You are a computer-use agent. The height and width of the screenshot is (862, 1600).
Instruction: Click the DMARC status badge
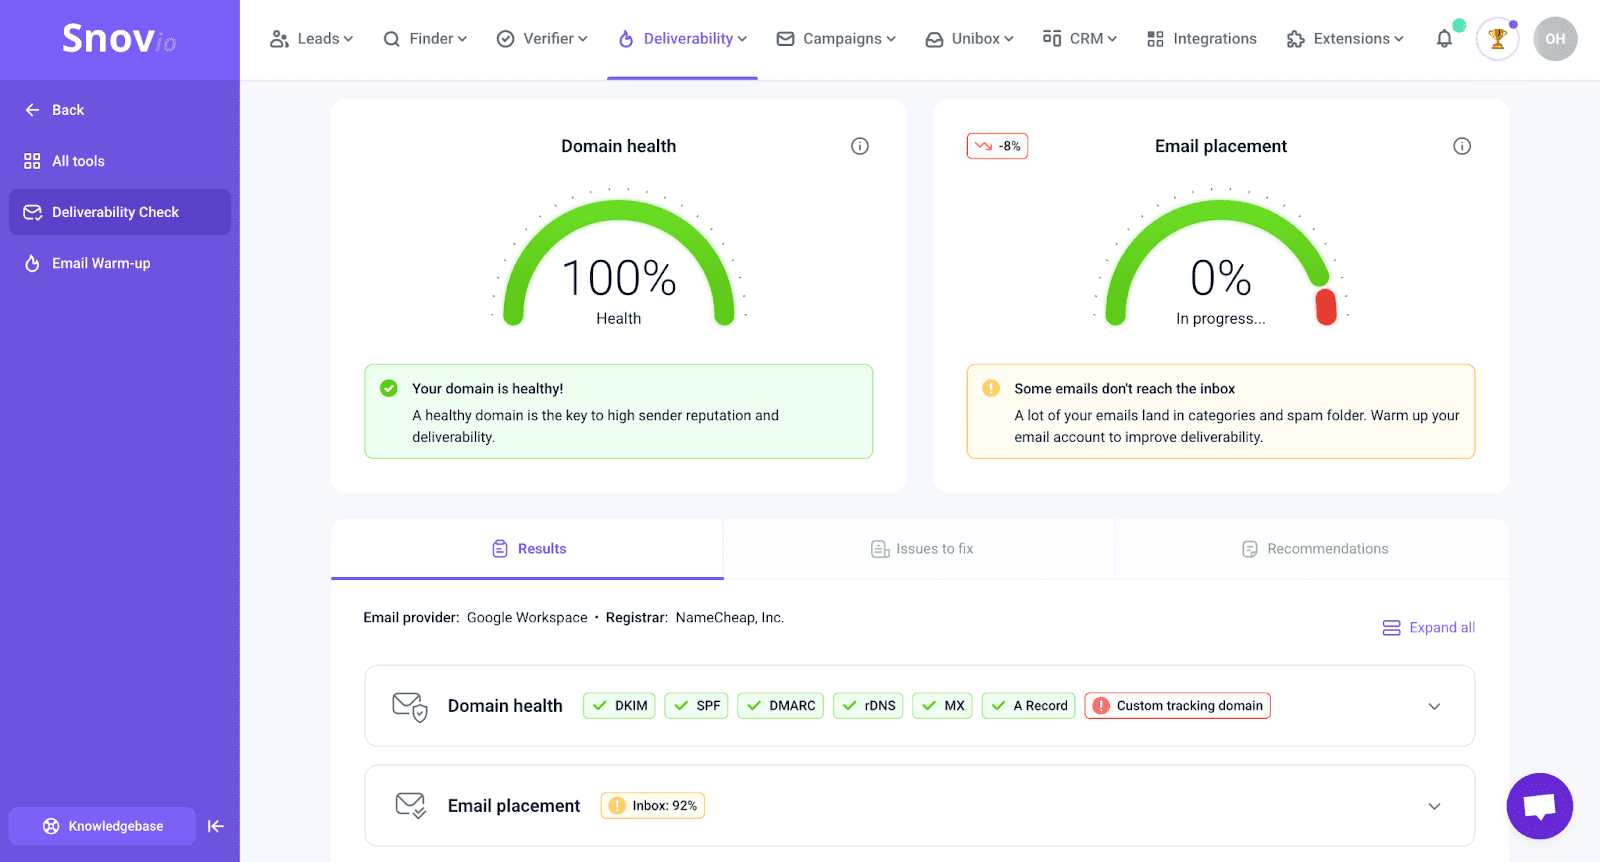click(x=781, y=706)
